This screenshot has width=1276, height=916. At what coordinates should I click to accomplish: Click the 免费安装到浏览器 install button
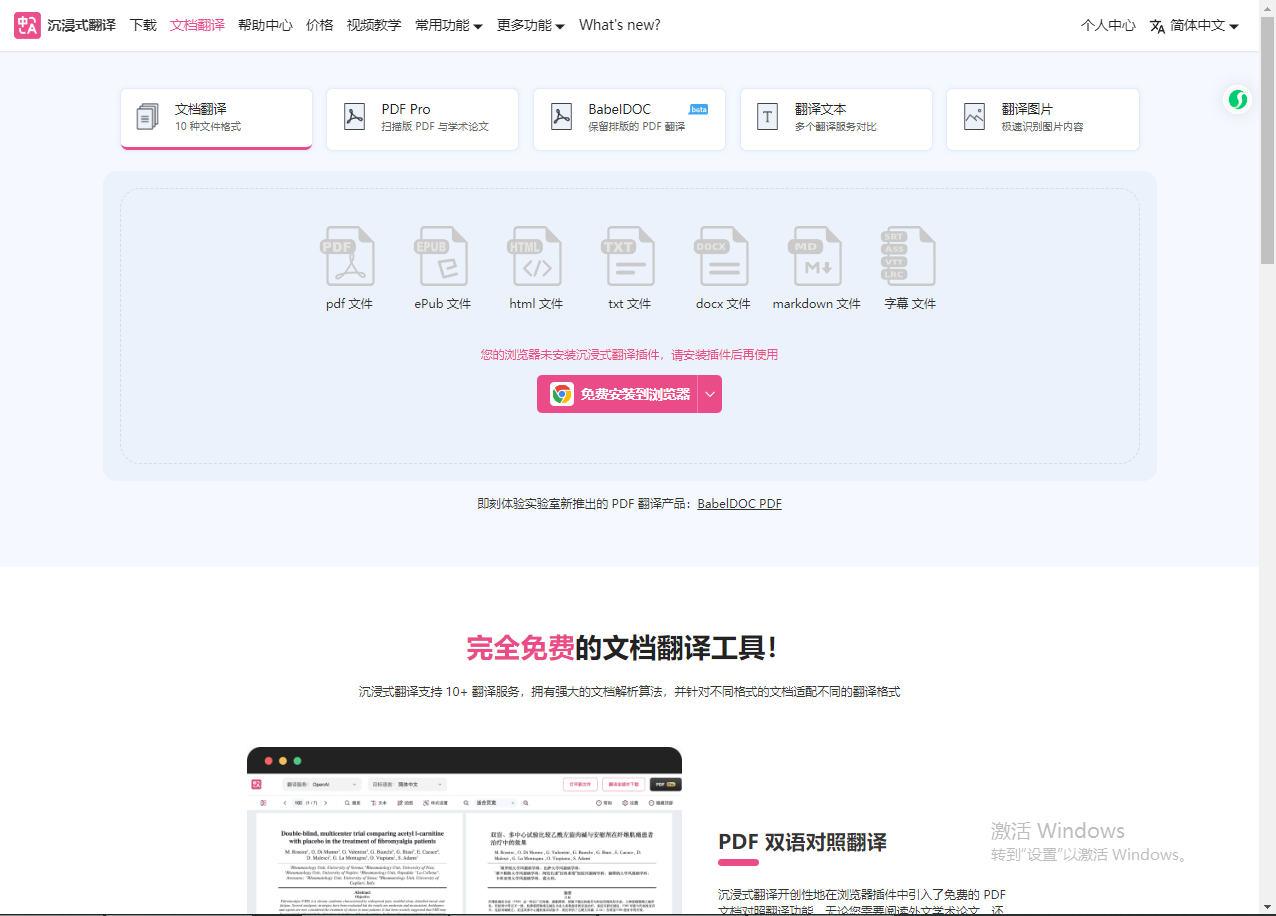tap(617, 394)
